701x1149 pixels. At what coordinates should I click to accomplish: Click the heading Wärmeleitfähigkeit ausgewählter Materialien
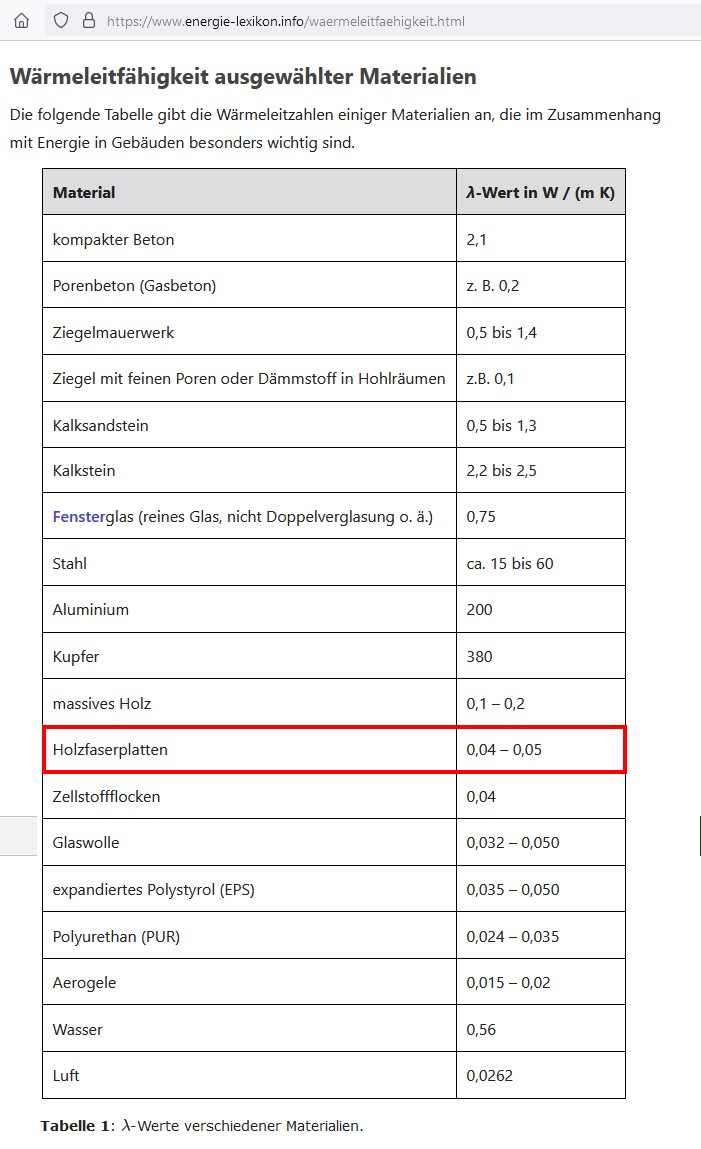[x=243, y=76]
